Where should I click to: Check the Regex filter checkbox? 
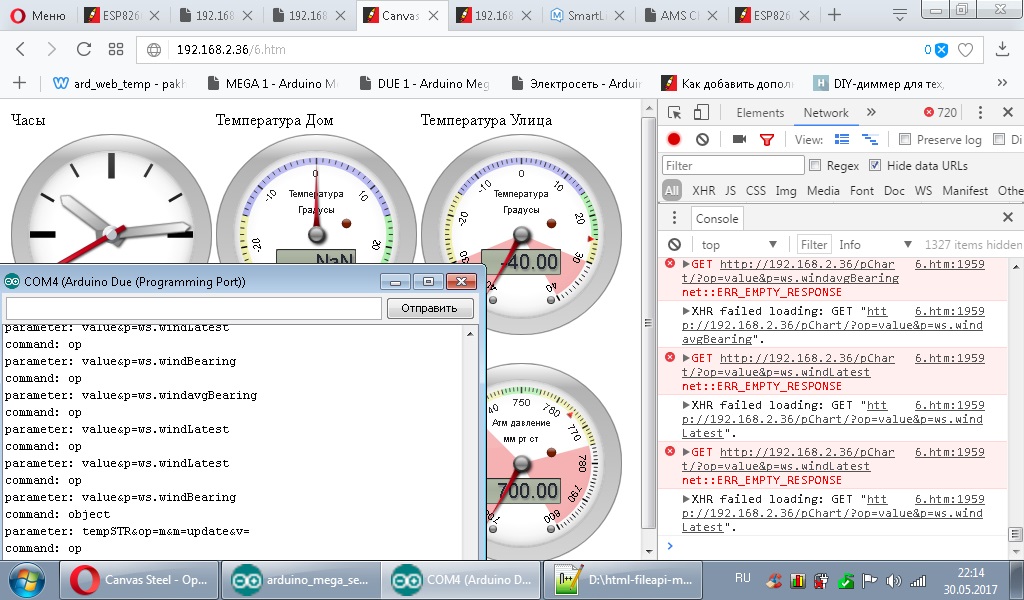pyautogui.click(x=815, y=166)
